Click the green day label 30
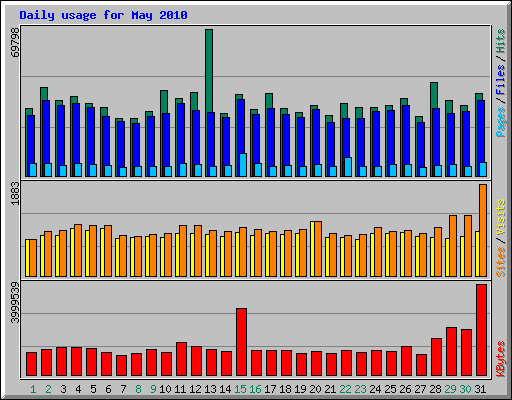 point(465,389)
